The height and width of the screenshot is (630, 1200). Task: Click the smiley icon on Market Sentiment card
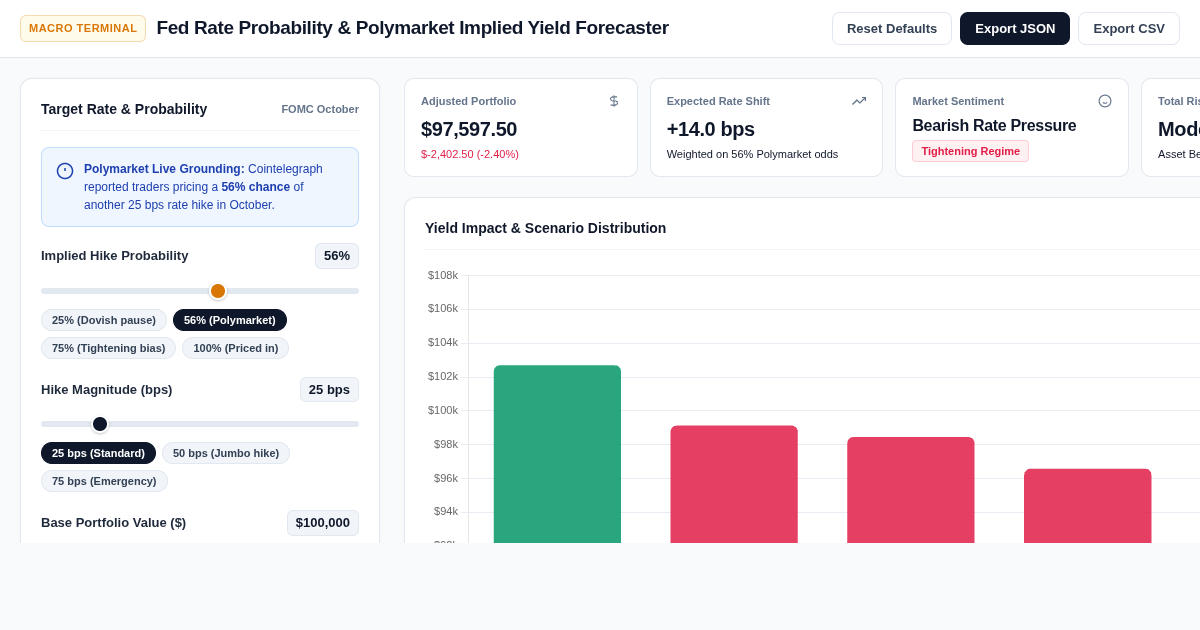[x=1105, y=101]
